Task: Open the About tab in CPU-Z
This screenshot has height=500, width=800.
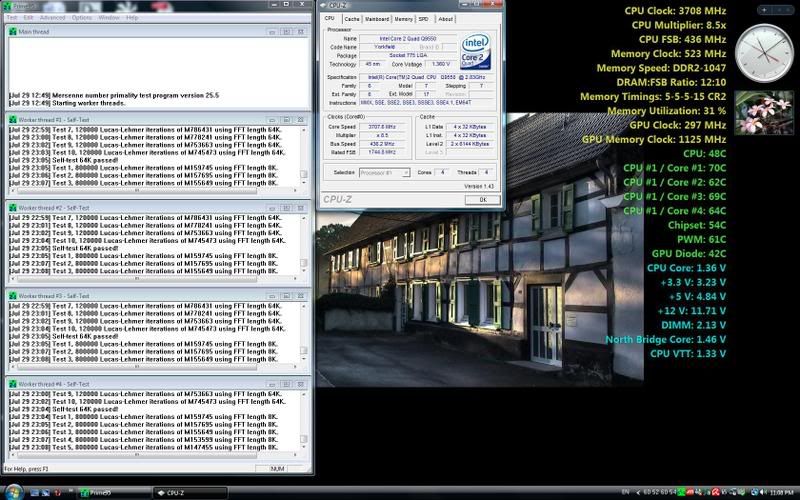Action: point(445,18)
